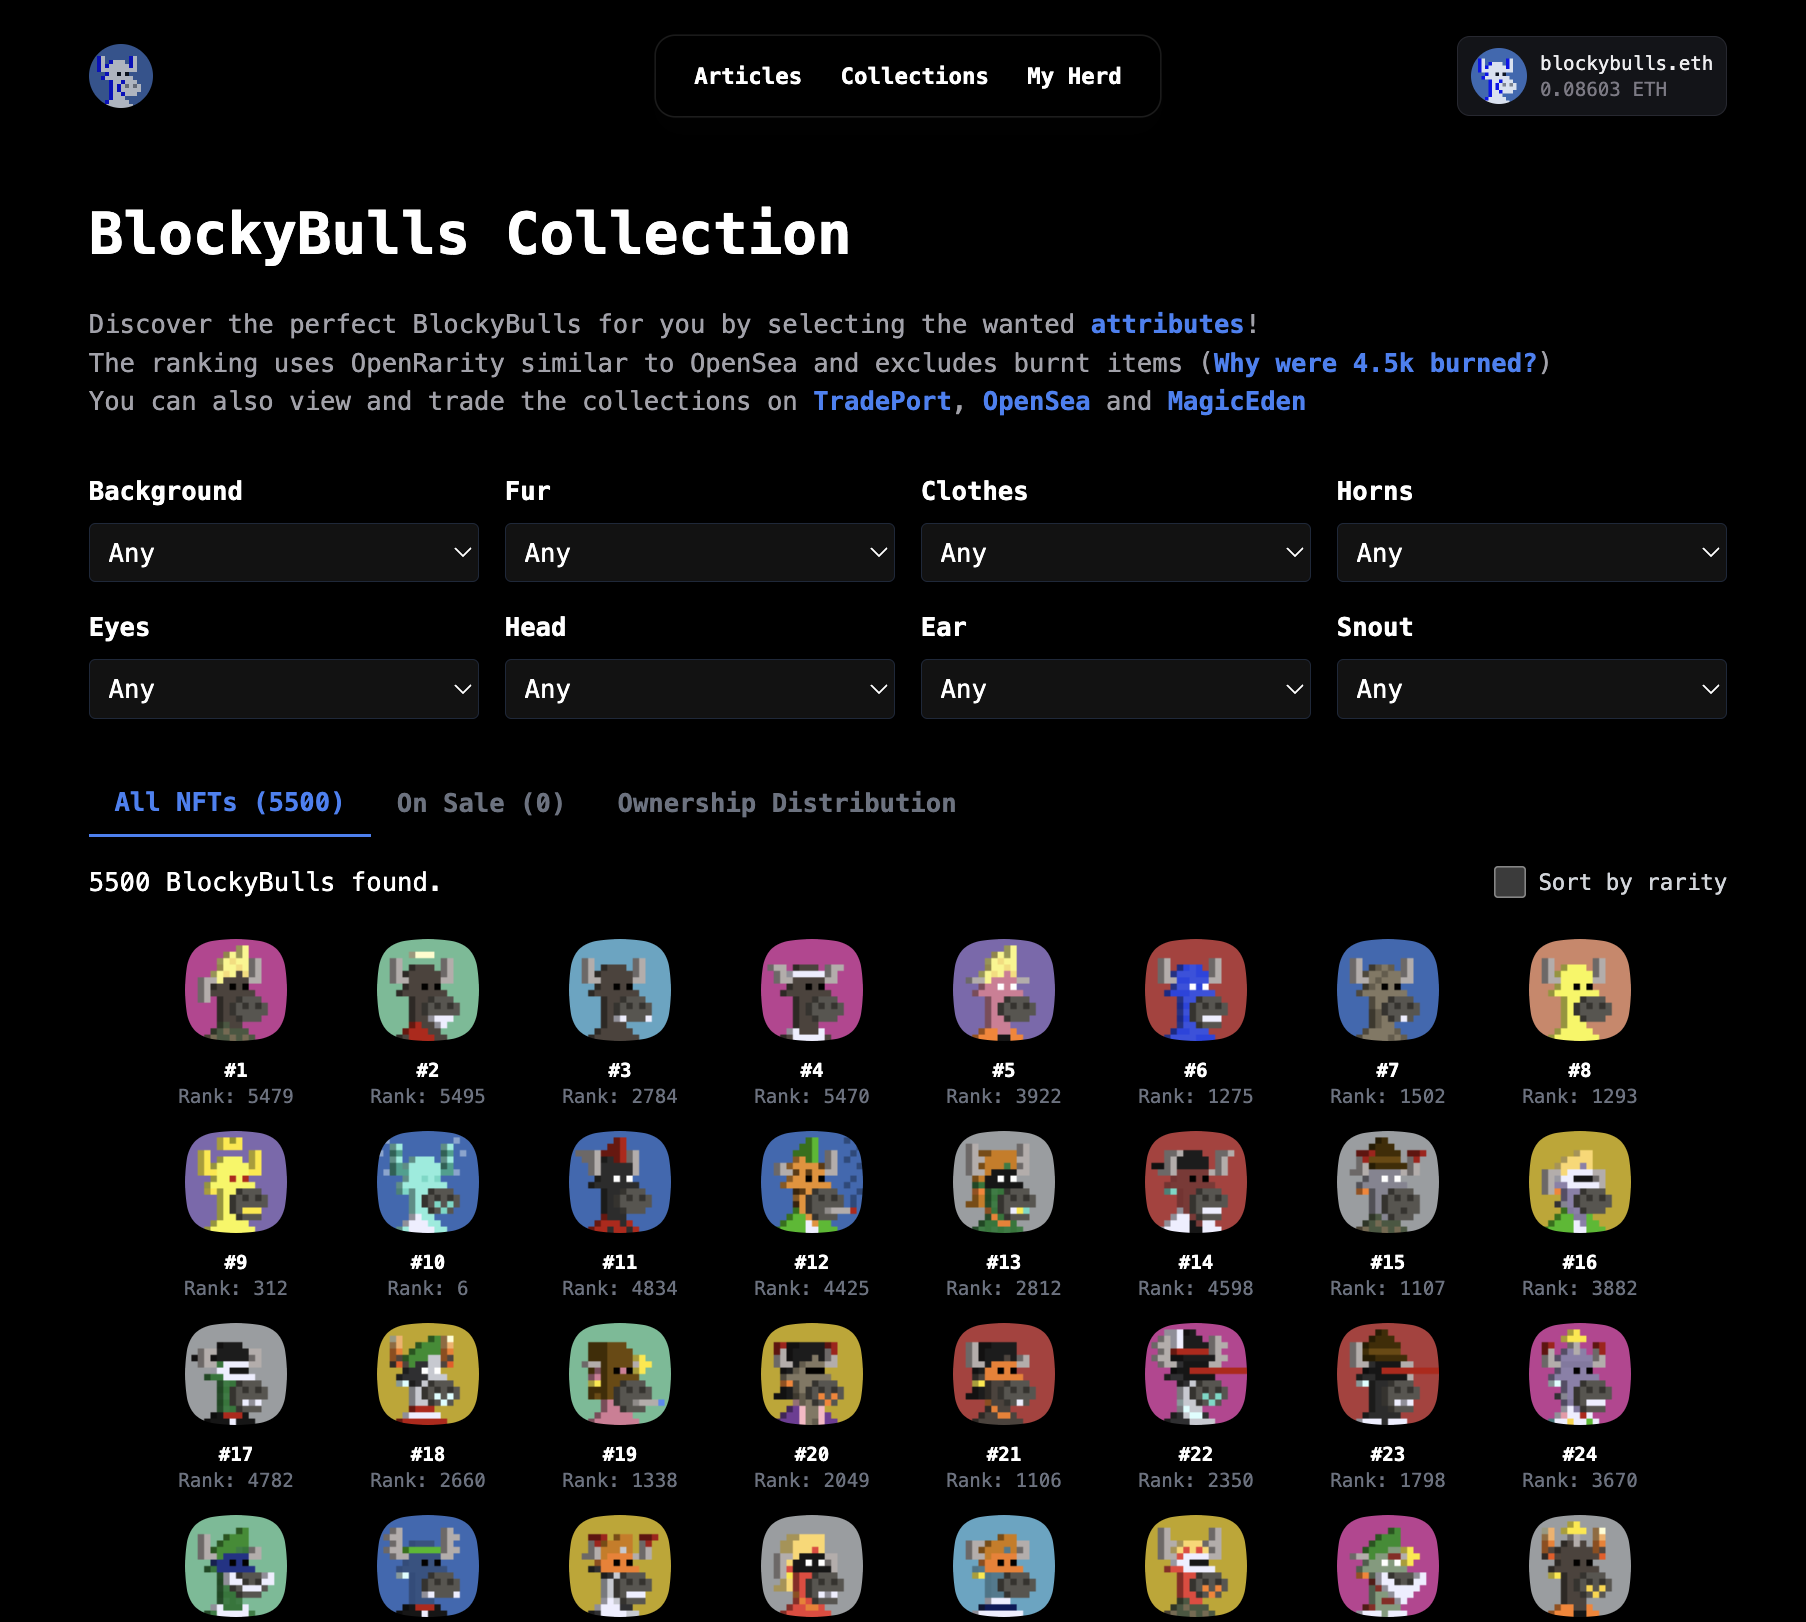Click the 0.08603 ETH balance text

tap(1603, 89)
